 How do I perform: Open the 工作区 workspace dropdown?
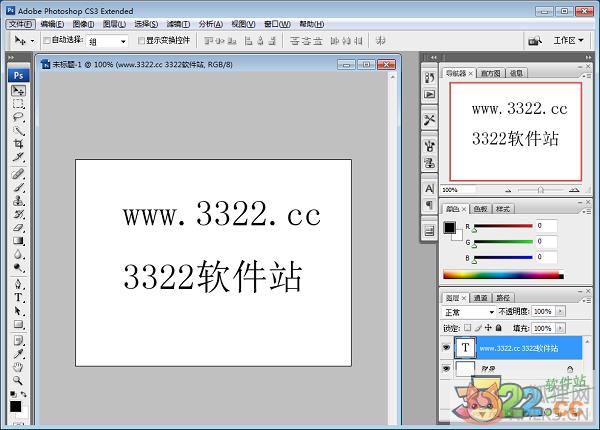pyautogui.click(x=568, y=40)
